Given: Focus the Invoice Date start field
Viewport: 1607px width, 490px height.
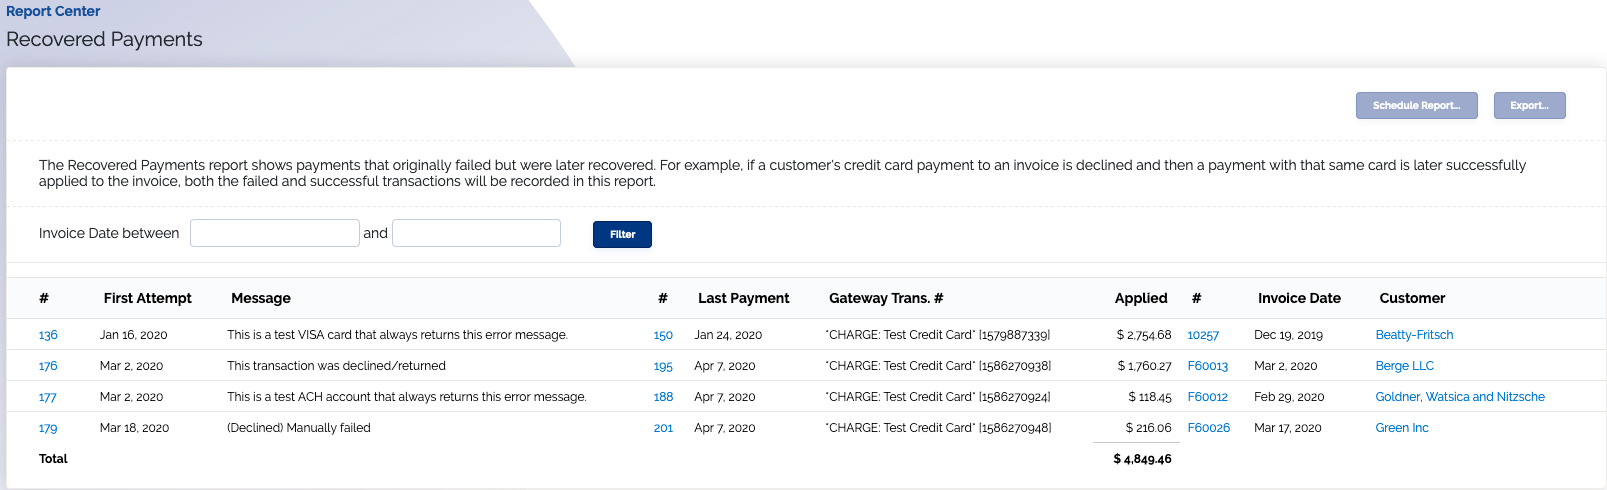Looking at the screenshot, I should point(275,233).
